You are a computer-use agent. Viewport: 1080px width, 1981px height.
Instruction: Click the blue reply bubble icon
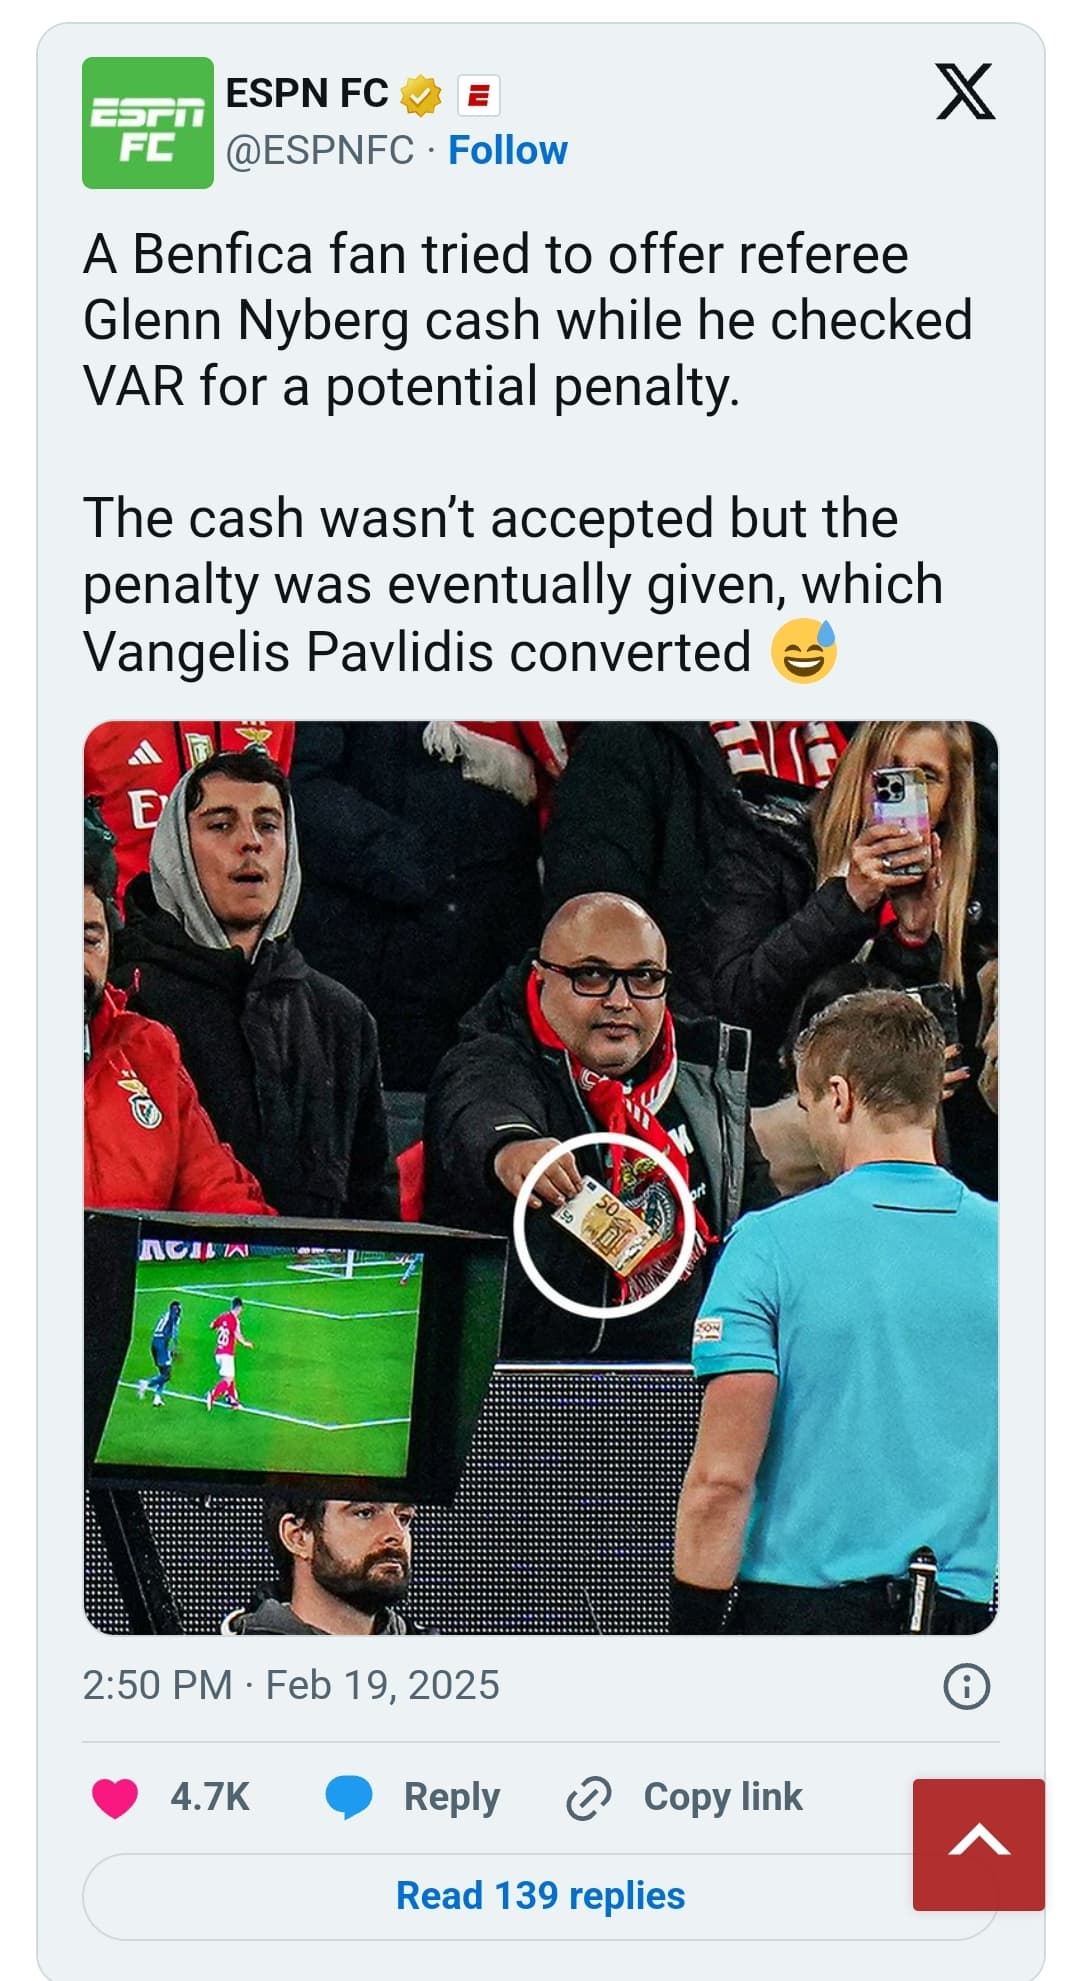[349, 1797]
